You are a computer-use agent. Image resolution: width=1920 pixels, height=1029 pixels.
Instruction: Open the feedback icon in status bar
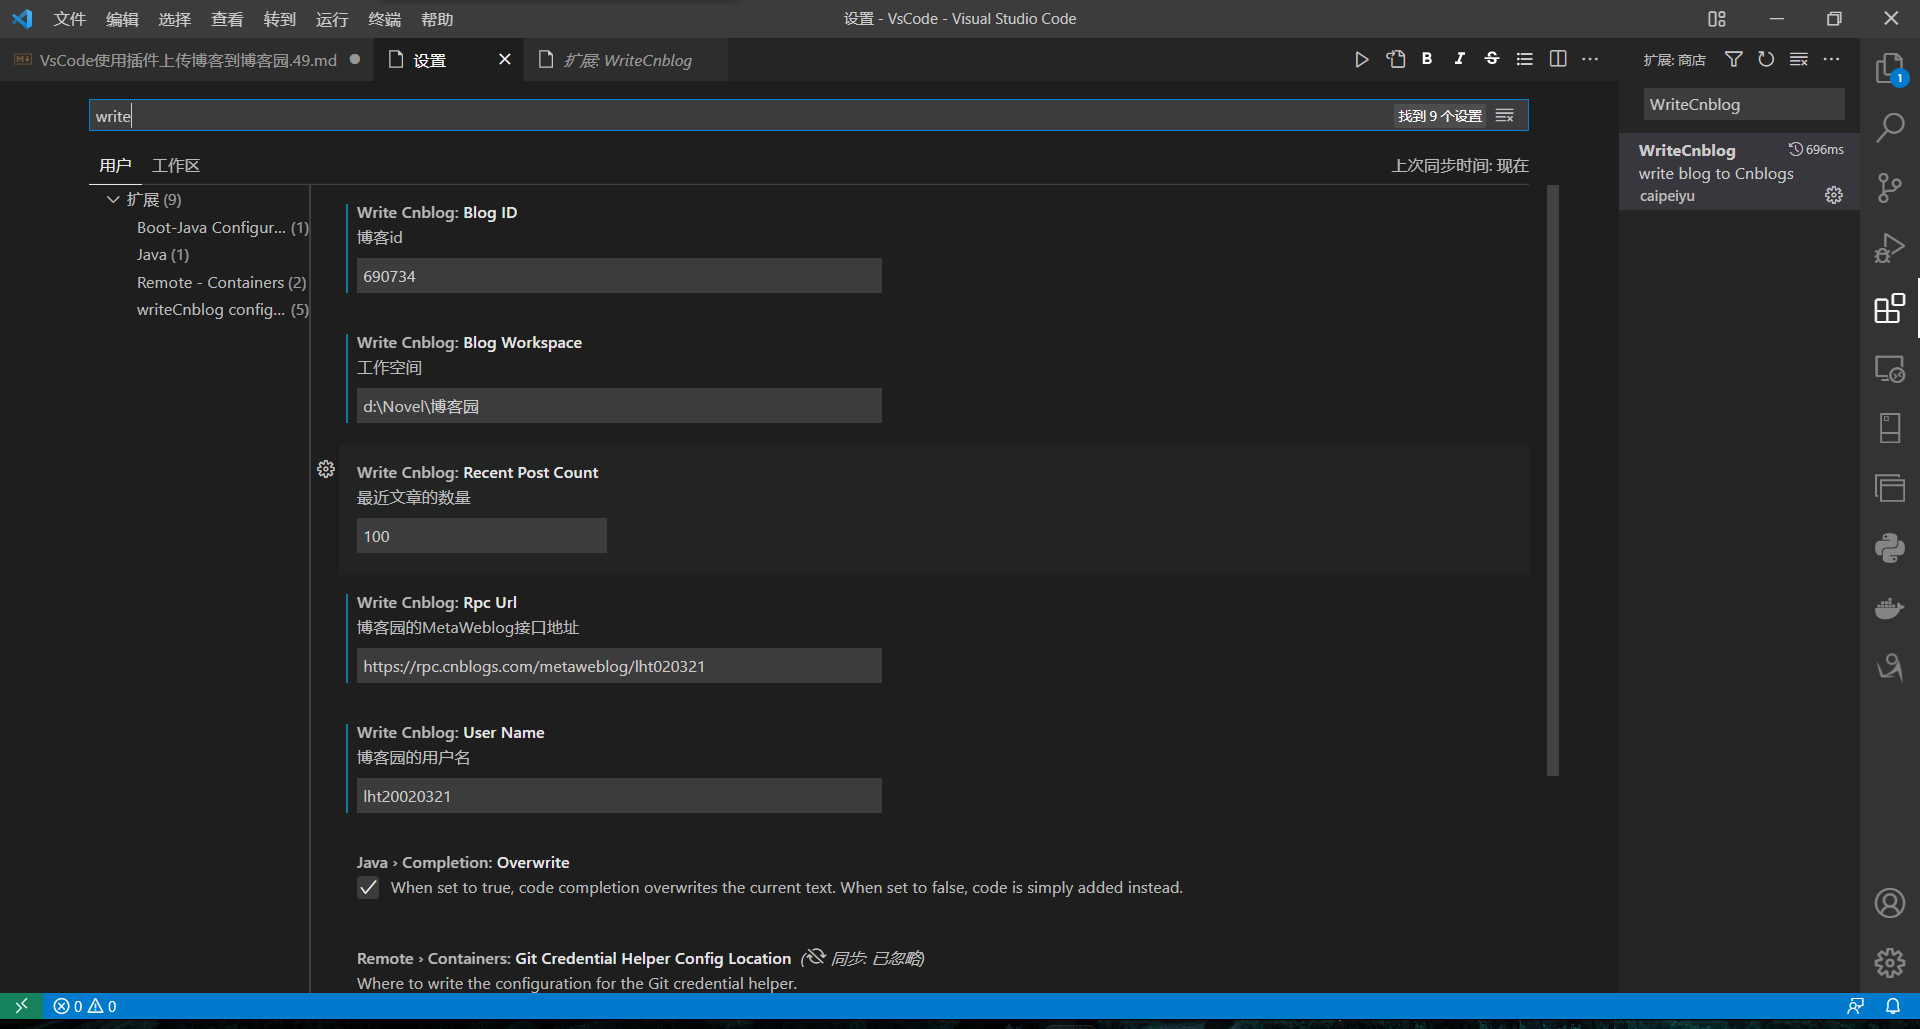(1855, 1006)
